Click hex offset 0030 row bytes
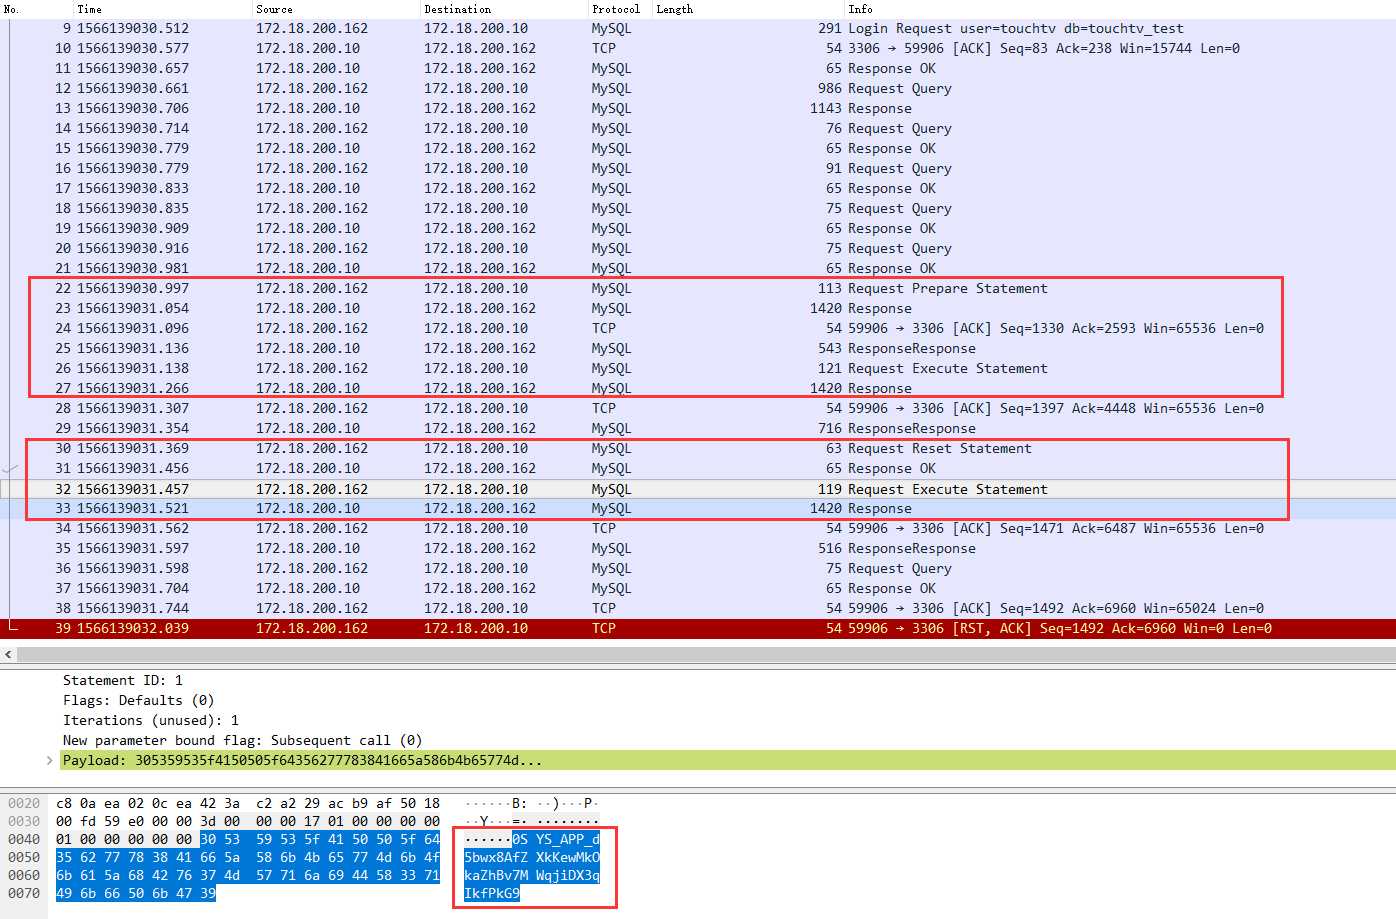 pyautogui.click(x=248, y=821)
